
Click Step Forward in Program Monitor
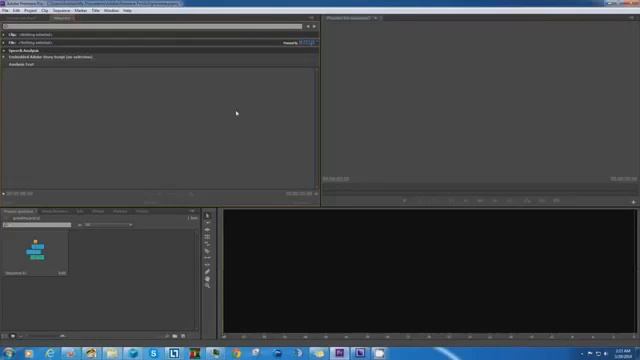pyautogui.click(x=495, y=201)
